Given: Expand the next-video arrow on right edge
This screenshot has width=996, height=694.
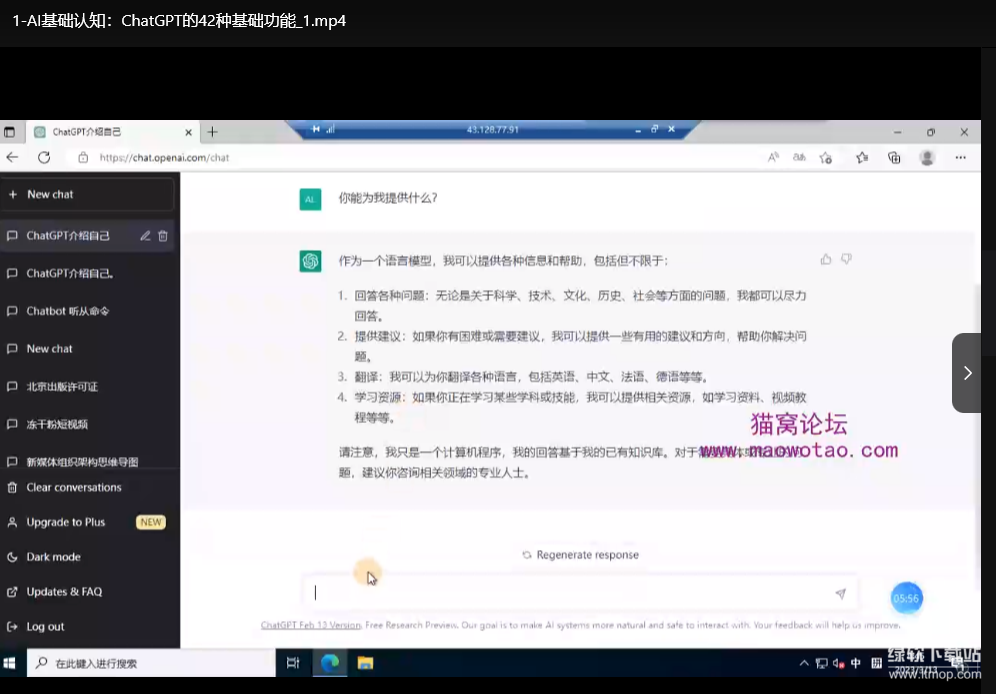Looking at the screenshot, I should coord(967,373).
